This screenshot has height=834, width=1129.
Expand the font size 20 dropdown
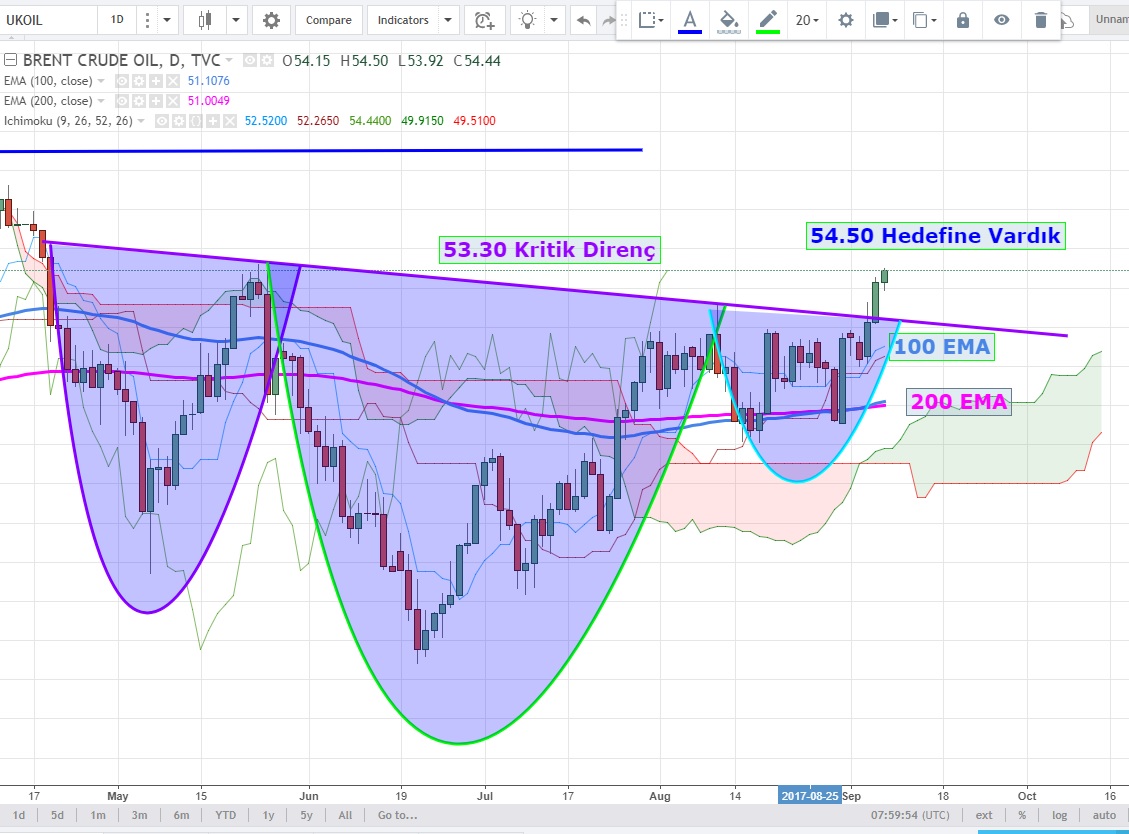(x=807, y=20)
